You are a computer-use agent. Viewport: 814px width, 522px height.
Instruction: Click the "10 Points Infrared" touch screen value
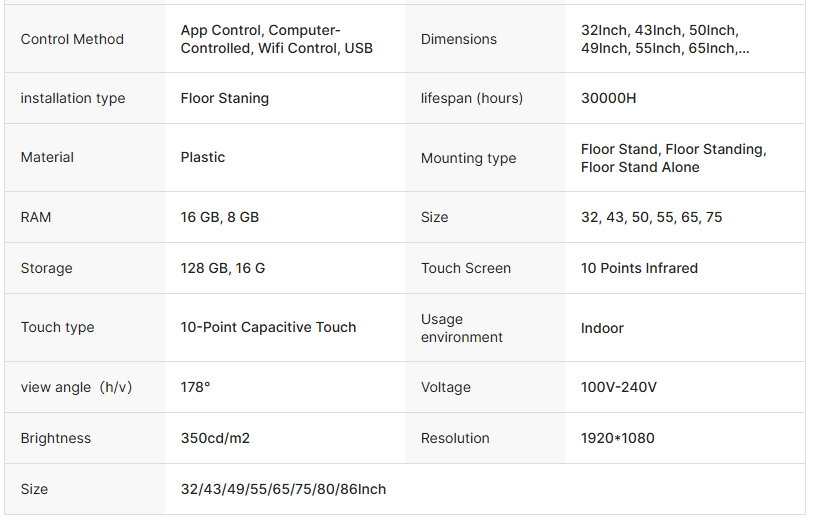639,268
